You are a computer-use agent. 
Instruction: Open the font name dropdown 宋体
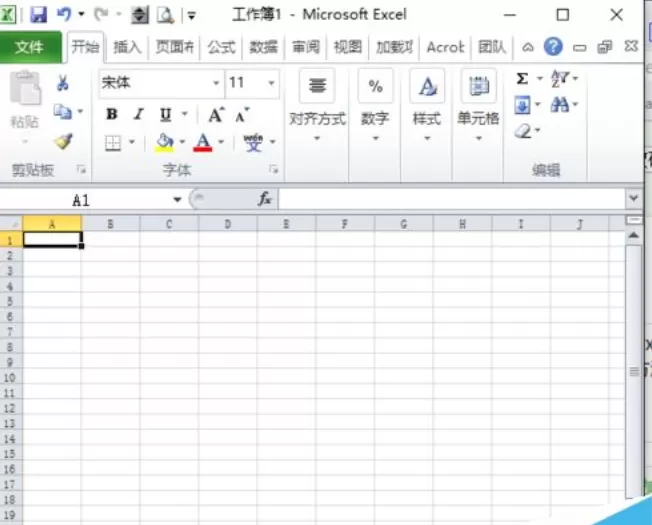tap(216, 83)
